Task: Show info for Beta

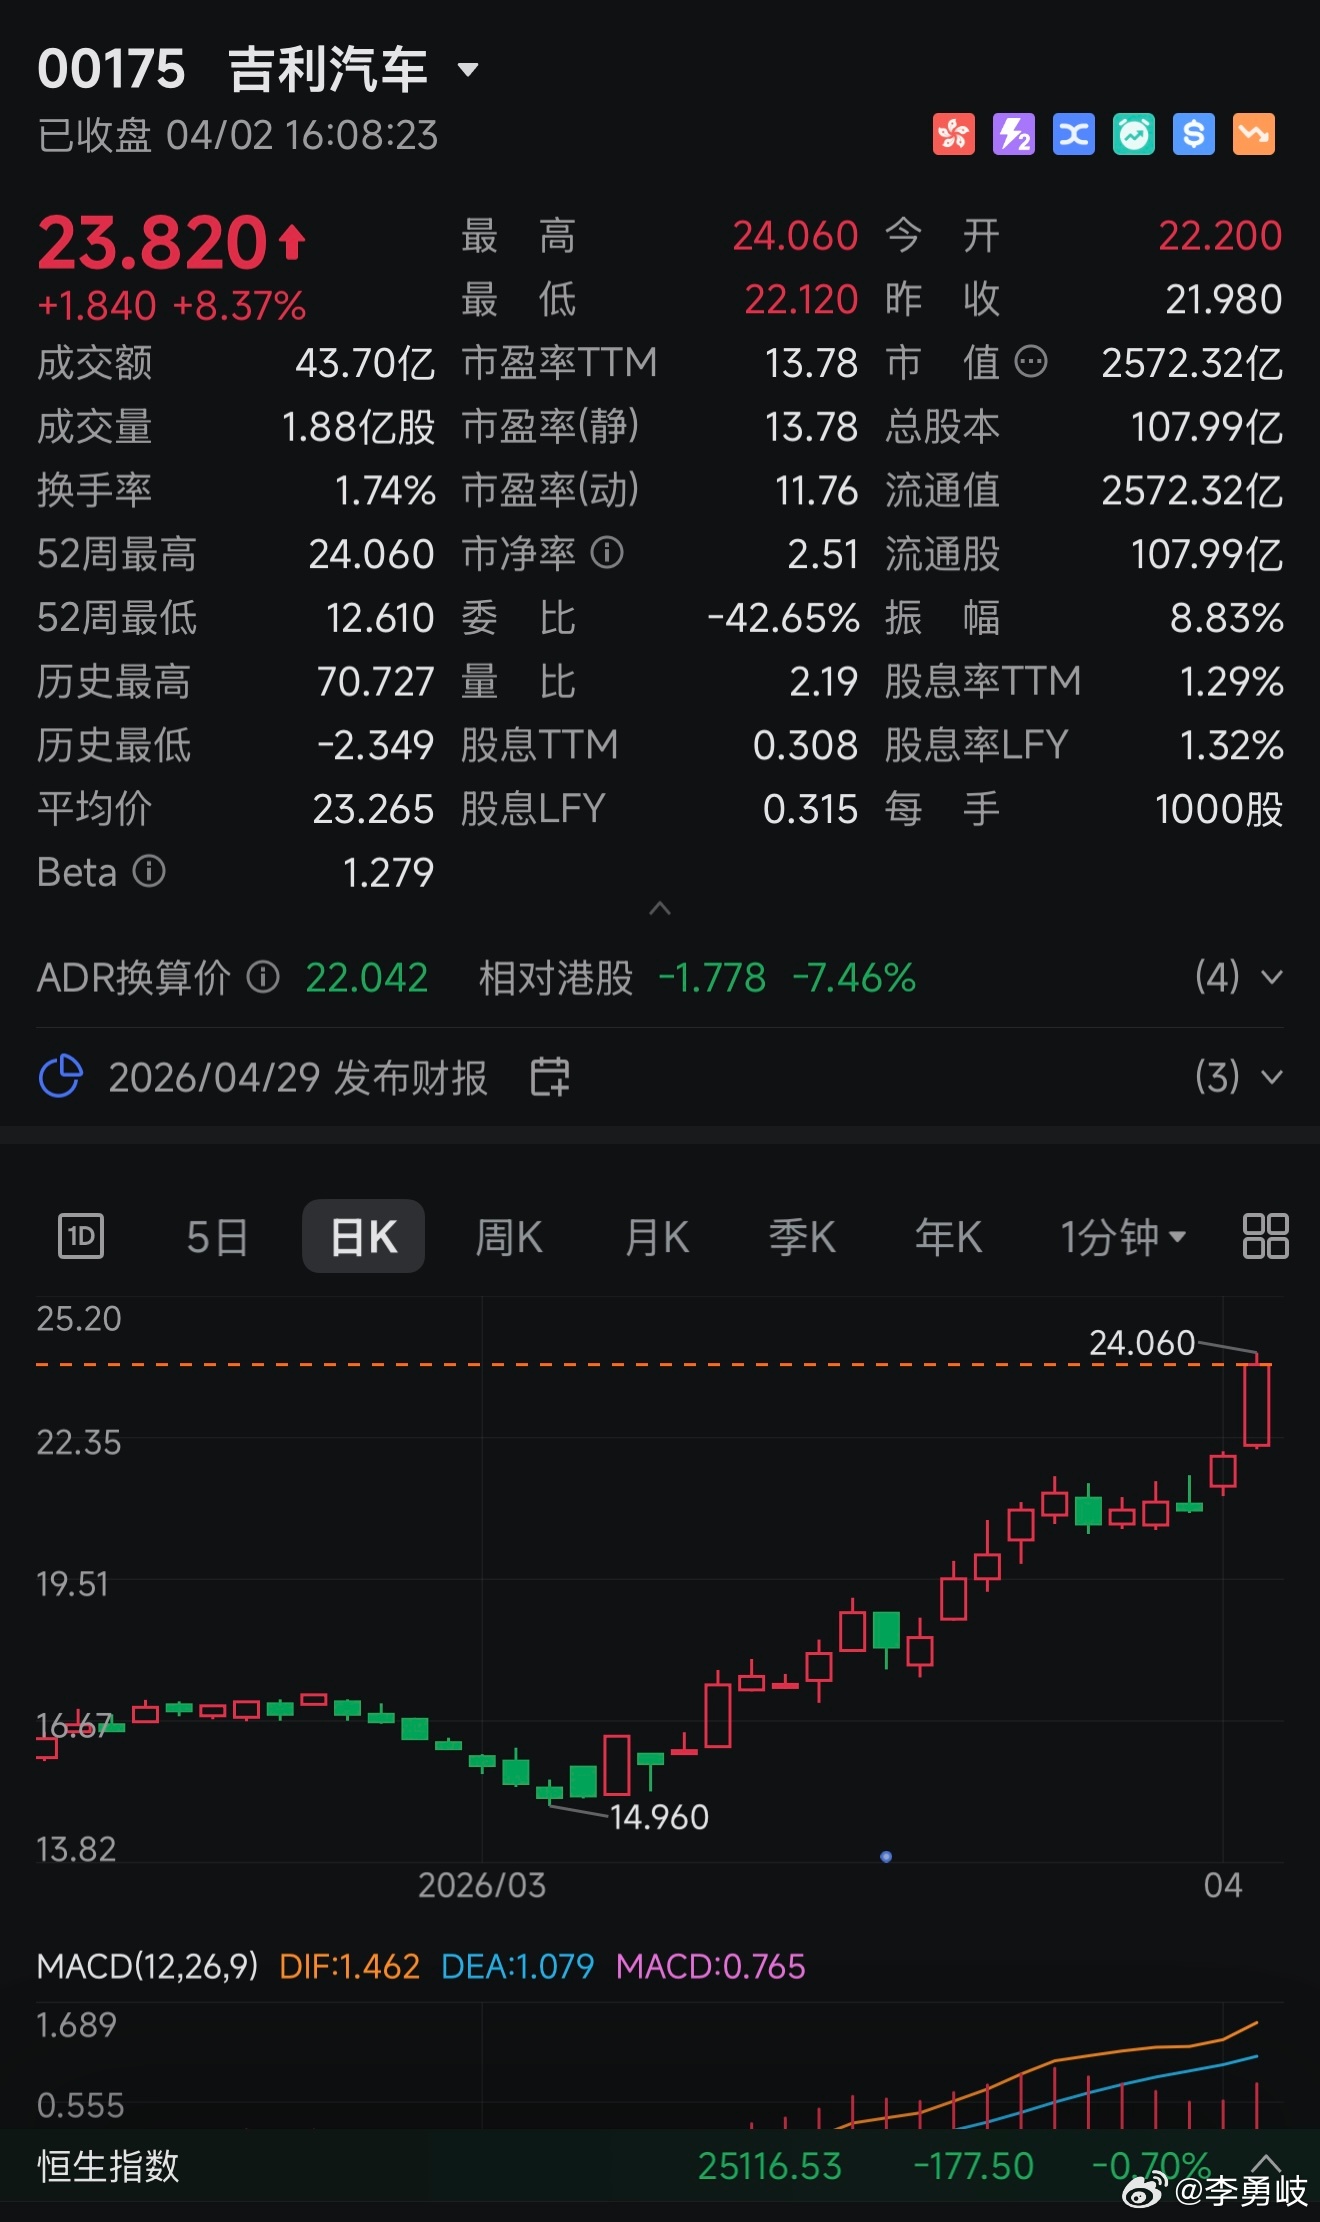Action: (149, 872)
